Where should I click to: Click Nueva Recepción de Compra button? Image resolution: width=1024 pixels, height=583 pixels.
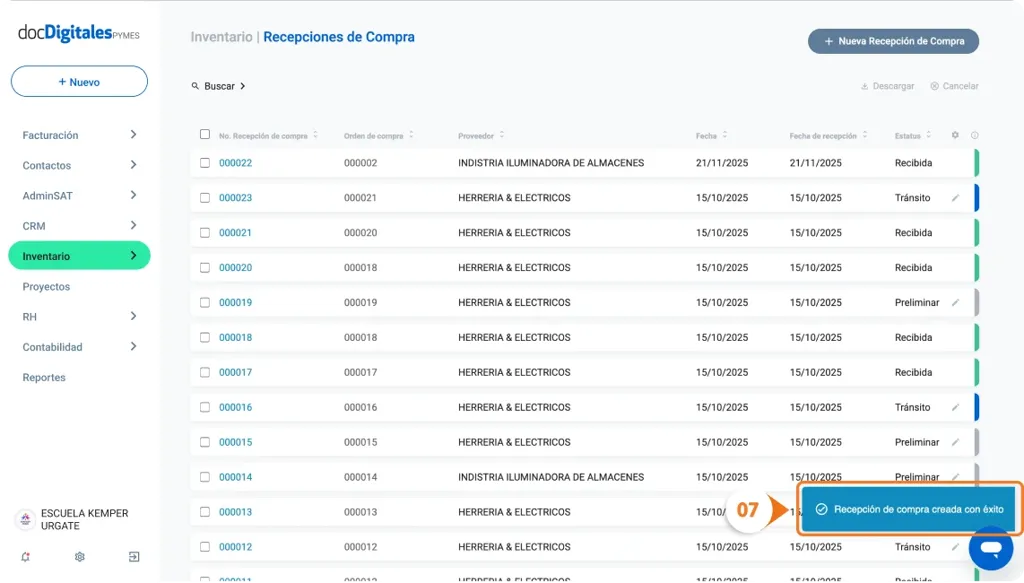[x=893, y=41]
